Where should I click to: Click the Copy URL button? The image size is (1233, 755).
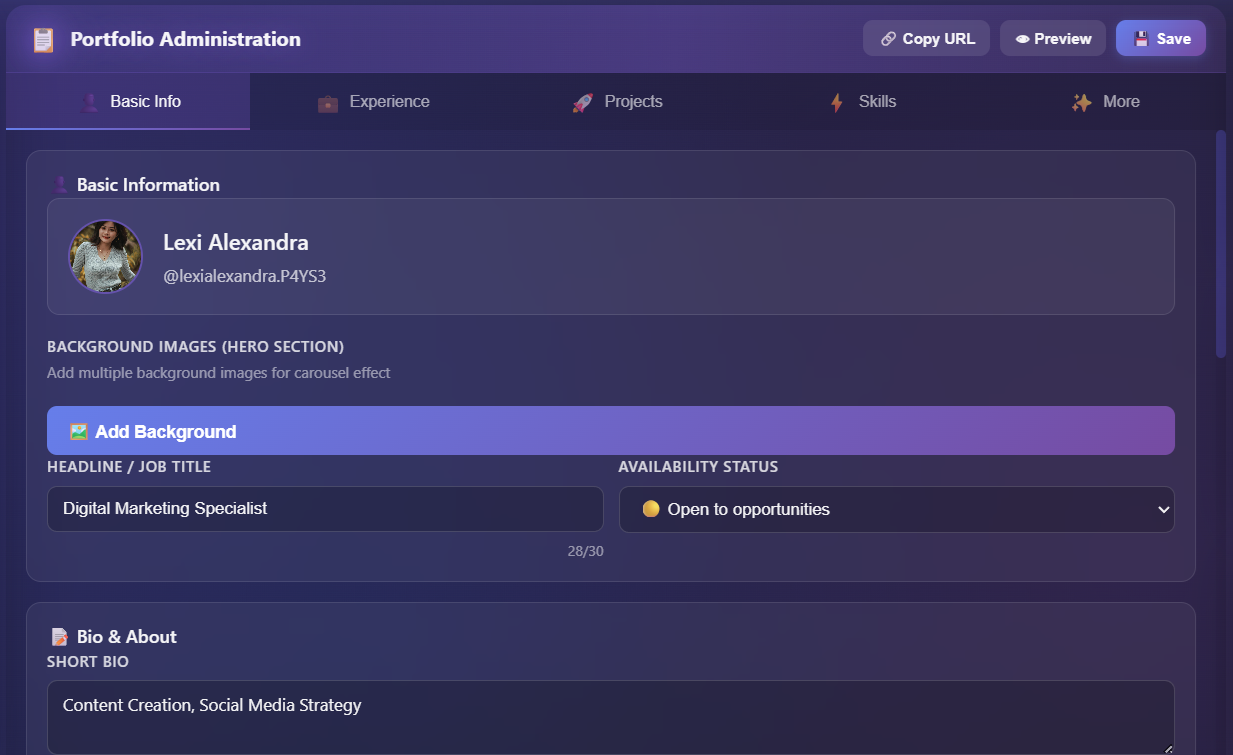[926, 38]
